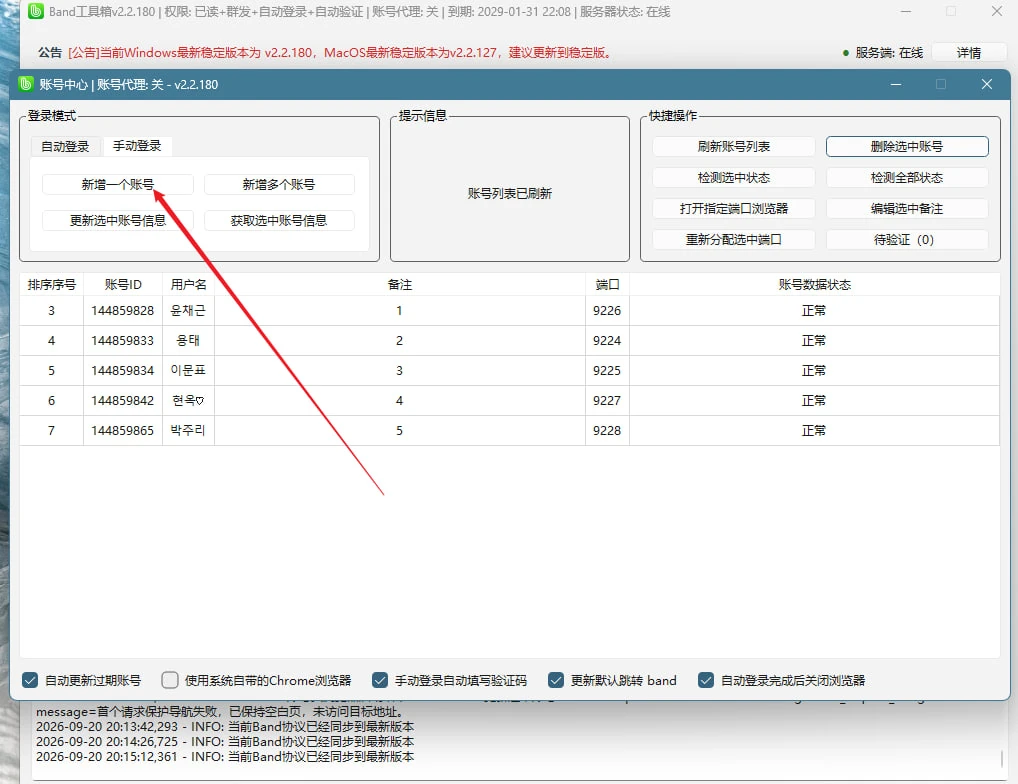This screenshot has width=1018, height=784.
Task: Click the 用户名 column header
Action: click(x=188, y=284)
